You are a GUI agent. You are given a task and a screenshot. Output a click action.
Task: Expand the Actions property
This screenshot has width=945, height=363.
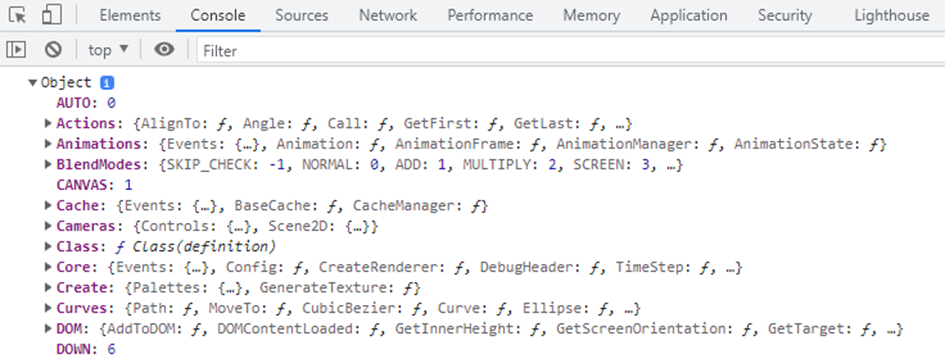(x=48, y=124)
